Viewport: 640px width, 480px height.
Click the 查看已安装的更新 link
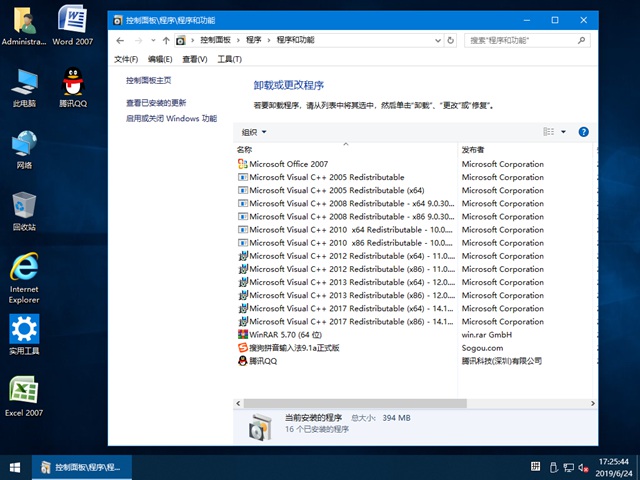click(x=156, y=102)
